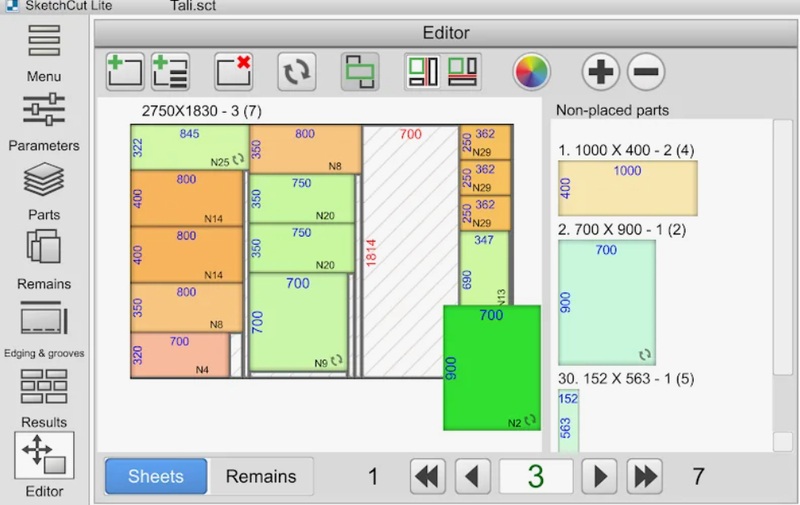Go to the Parts section
Image resolution: width=800 pixels, height=505 pixels.
tap(43, 190)
